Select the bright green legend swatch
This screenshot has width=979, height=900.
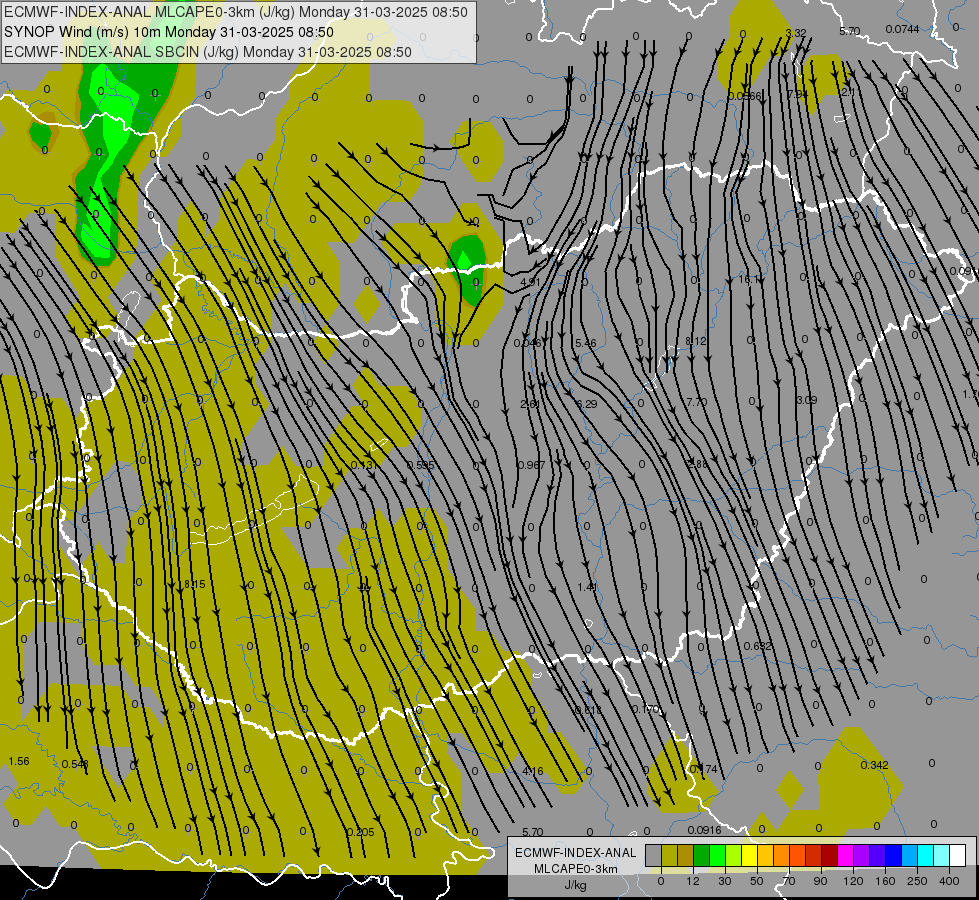click(717, 855)
